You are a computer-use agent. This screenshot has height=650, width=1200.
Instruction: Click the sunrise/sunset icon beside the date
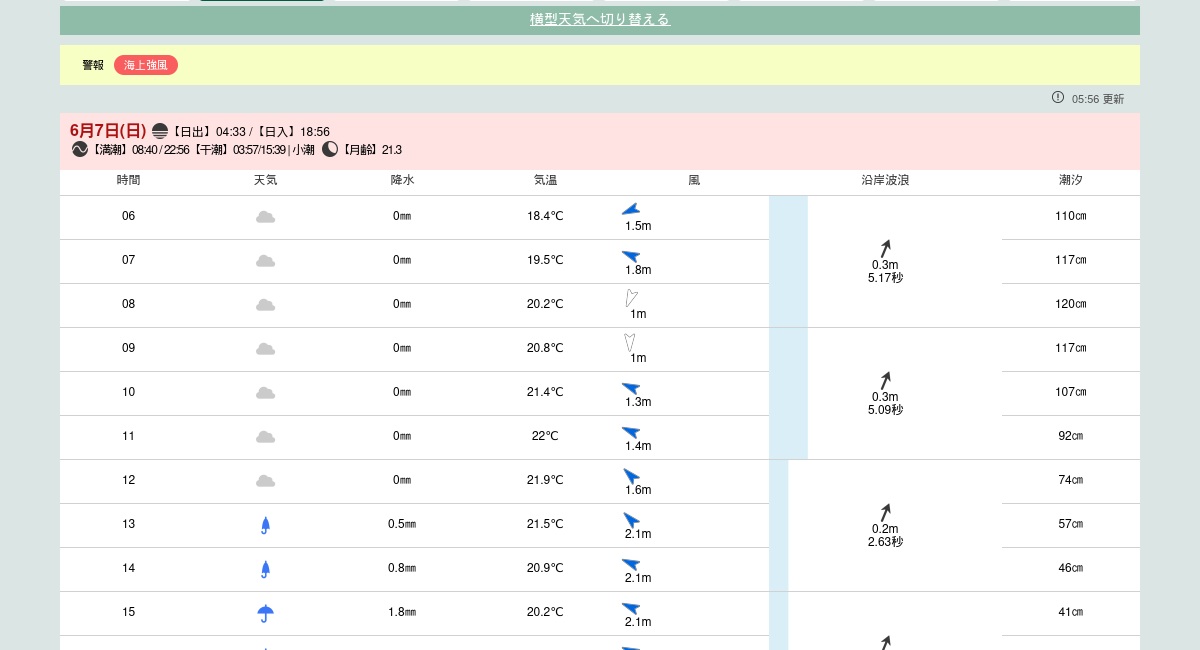(x=160, y=131)
